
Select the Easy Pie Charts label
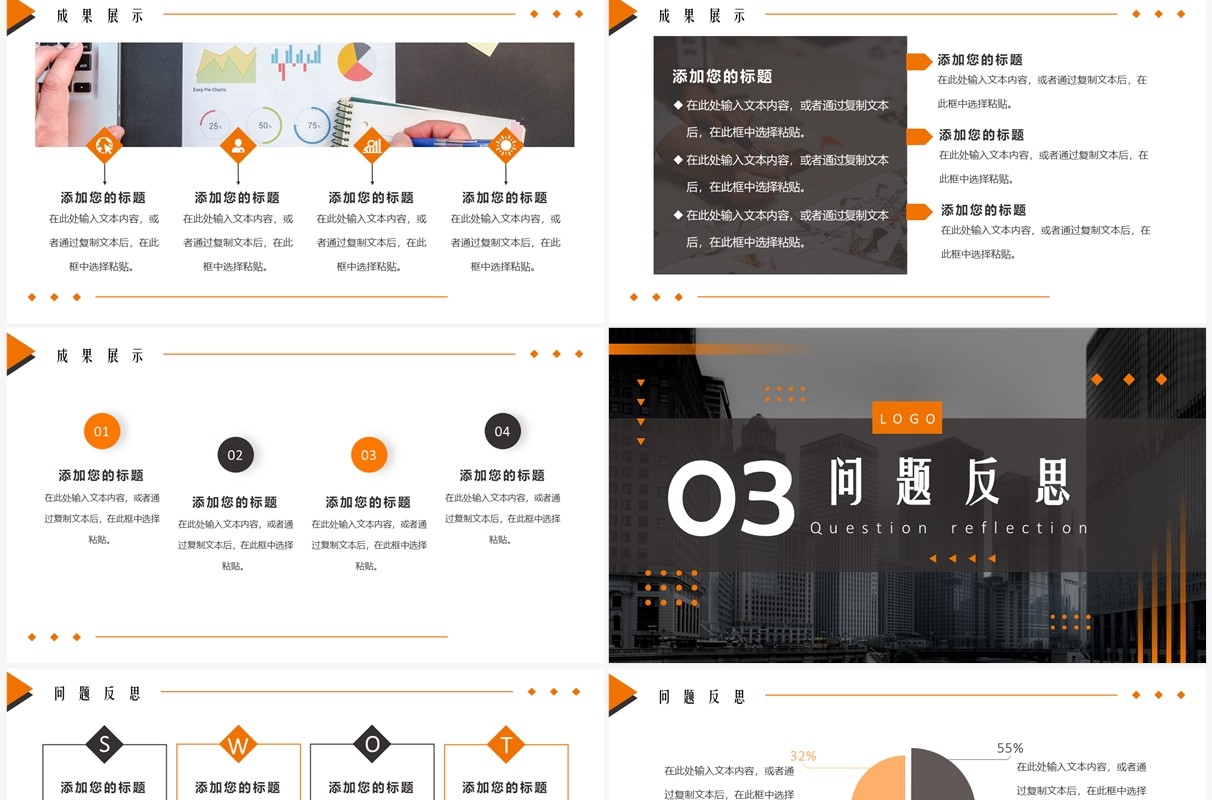209,90
